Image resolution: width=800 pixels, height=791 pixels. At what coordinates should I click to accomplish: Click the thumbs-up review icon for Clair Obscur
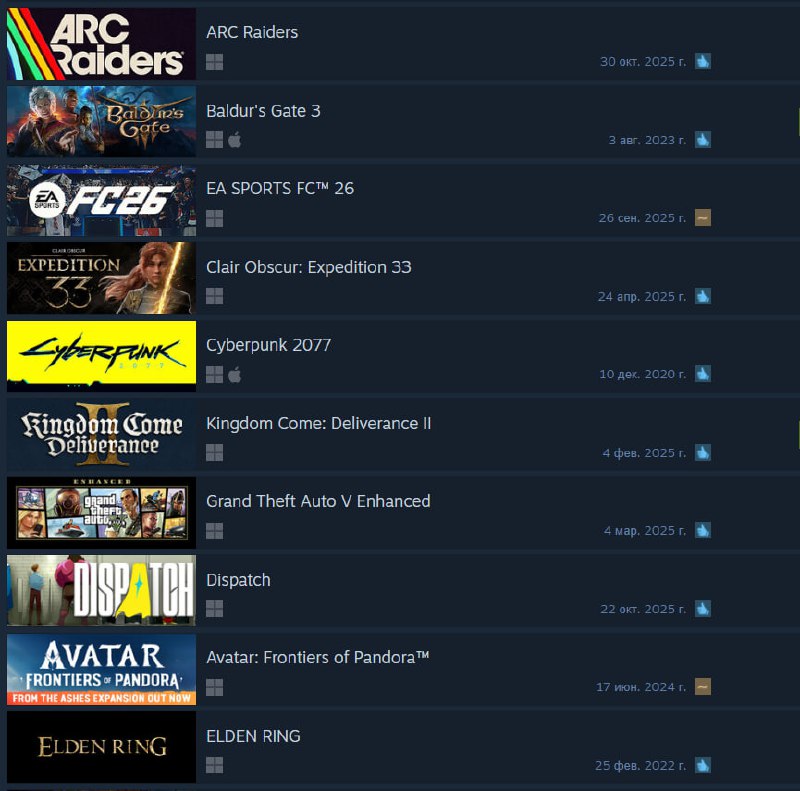click(703, 296)
